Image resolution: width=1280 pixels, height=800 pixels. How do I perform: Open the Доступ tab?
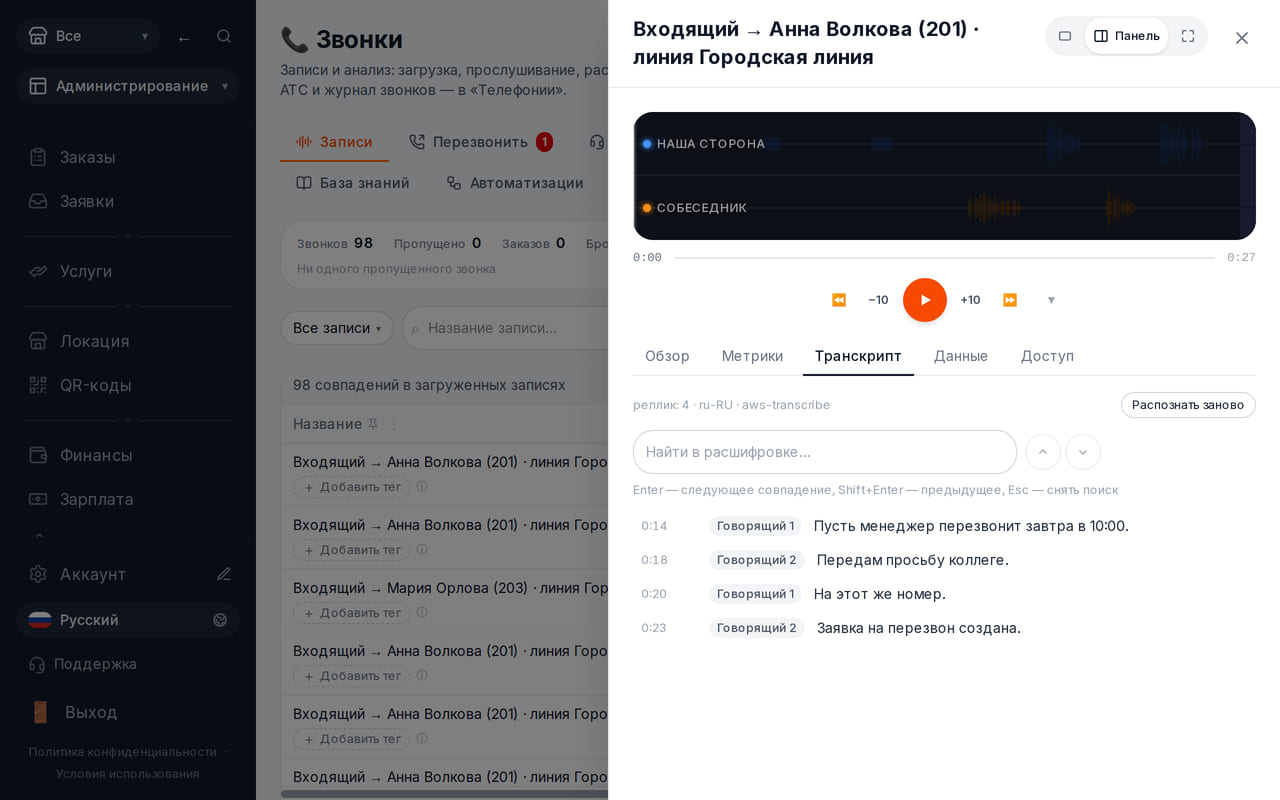pyautogui.click(x=1047, y=356)
